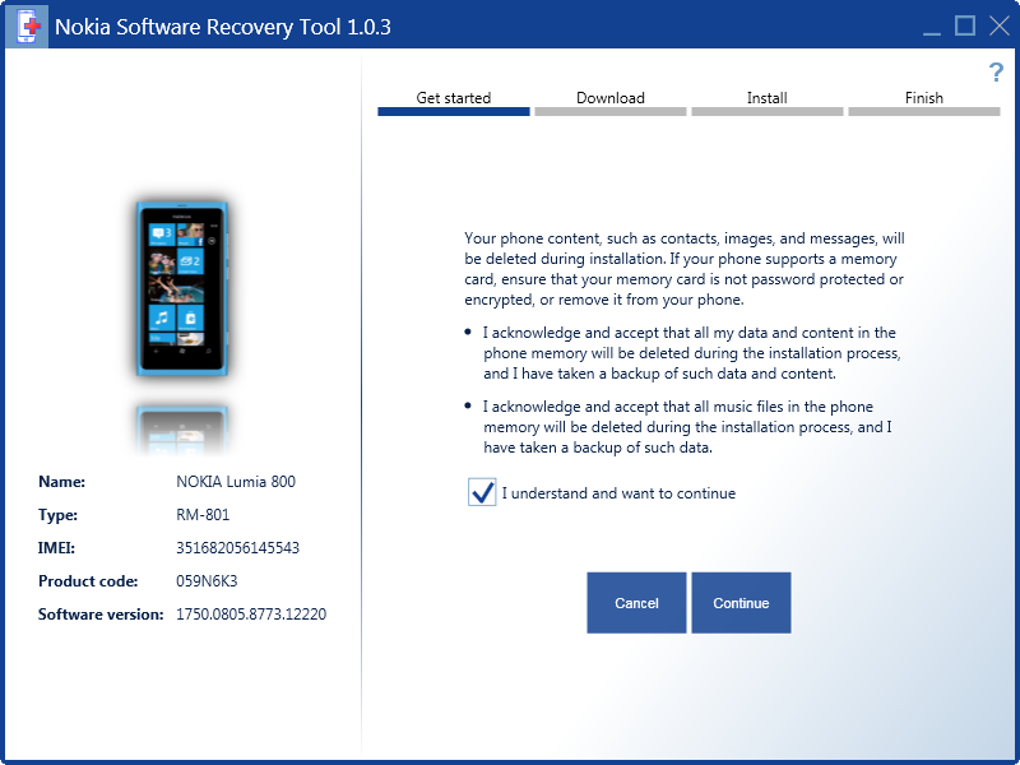The height and width of the screenshot is (765, 1020).
Task: Close the Recovery Tool window
Action: coord(999,26)
